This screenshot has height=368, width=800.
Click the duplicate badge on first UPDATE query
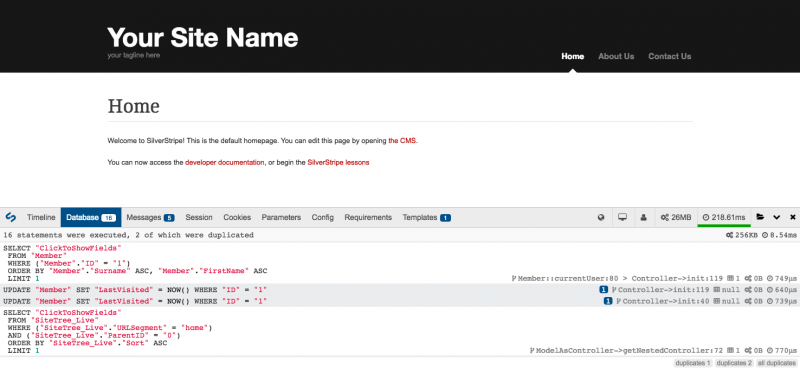(604, 289)
